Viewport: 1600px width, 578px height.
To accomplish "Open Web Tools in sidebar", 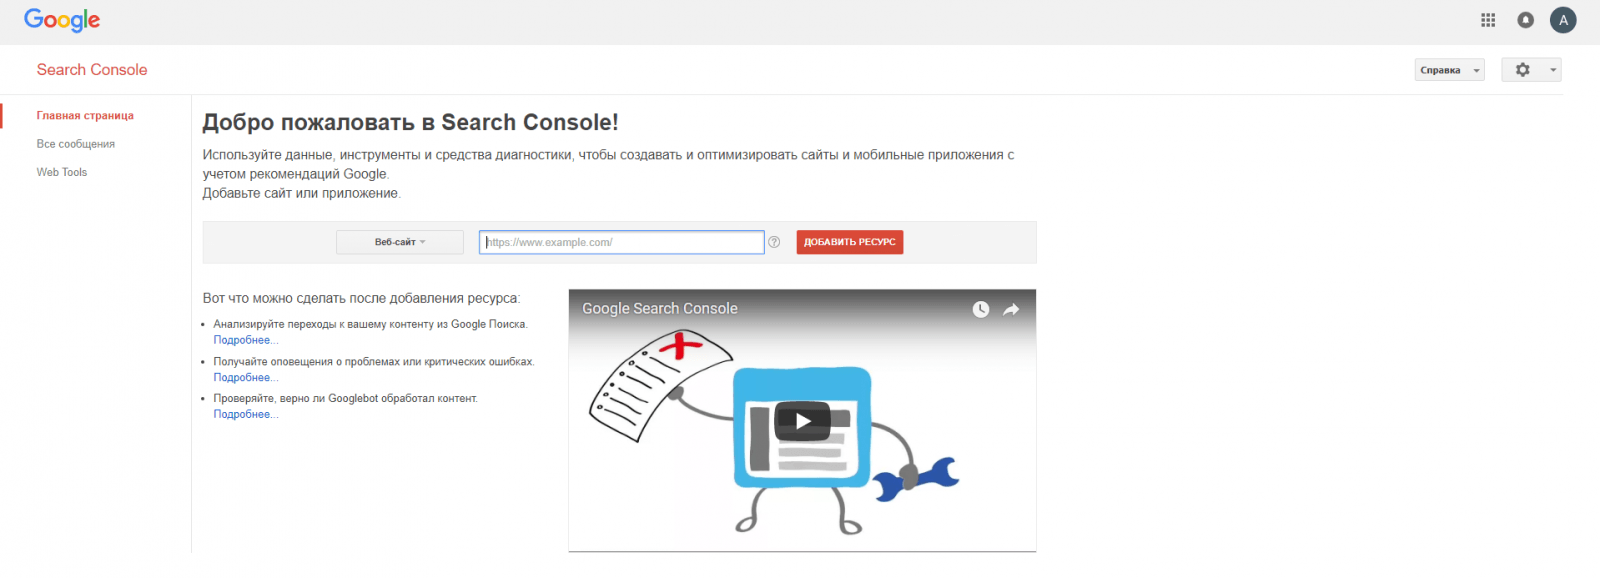I will pyautogui.click(x=62, y=172).
